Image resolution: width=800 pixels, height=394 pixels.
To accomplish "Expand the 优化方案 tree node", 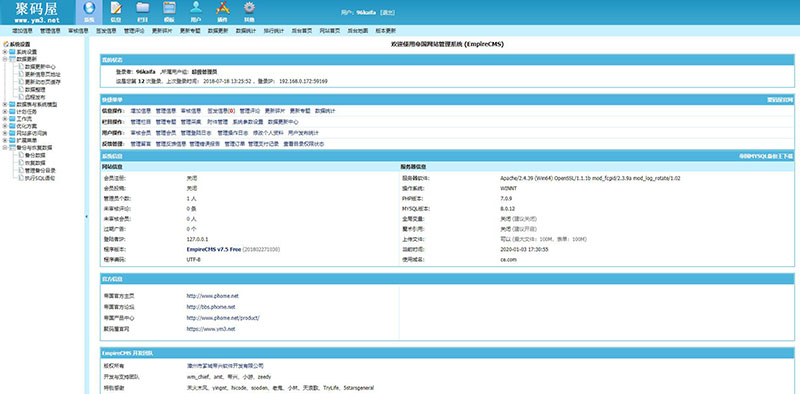I will [x=5, y=126].
